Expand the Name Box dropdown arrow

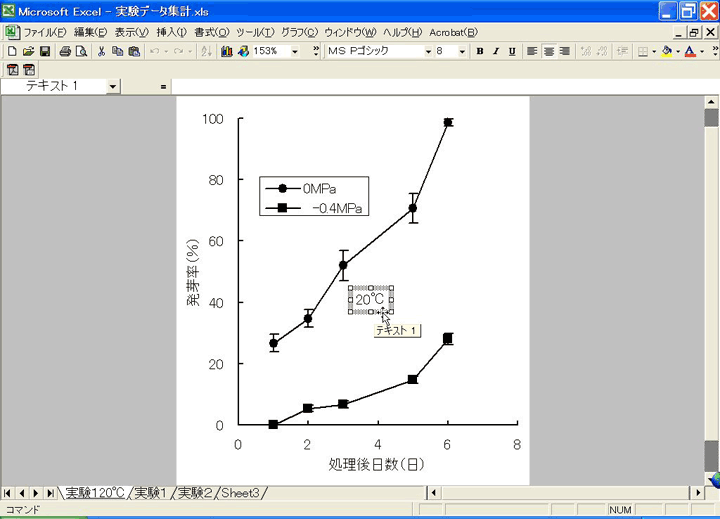(112, 87)
